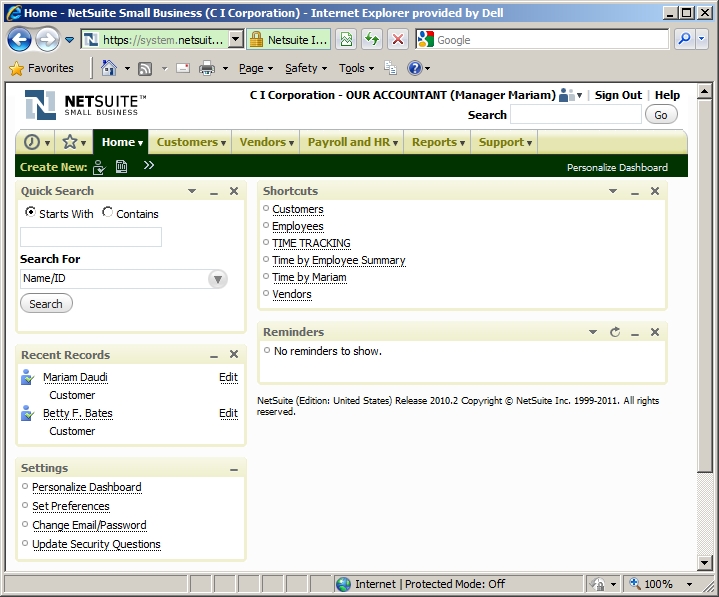Open the Support tab menu
The image size is (719, 597).
tap(505, 142)
